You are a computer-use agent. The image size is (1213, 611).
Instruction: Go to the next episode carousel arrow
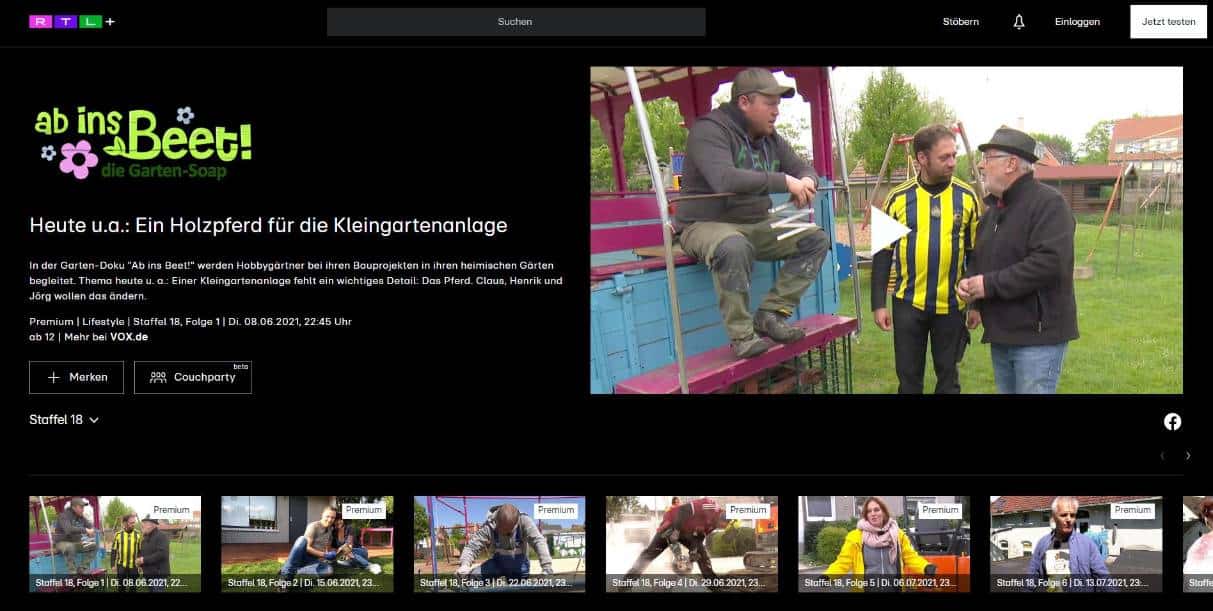(1188, 456)
